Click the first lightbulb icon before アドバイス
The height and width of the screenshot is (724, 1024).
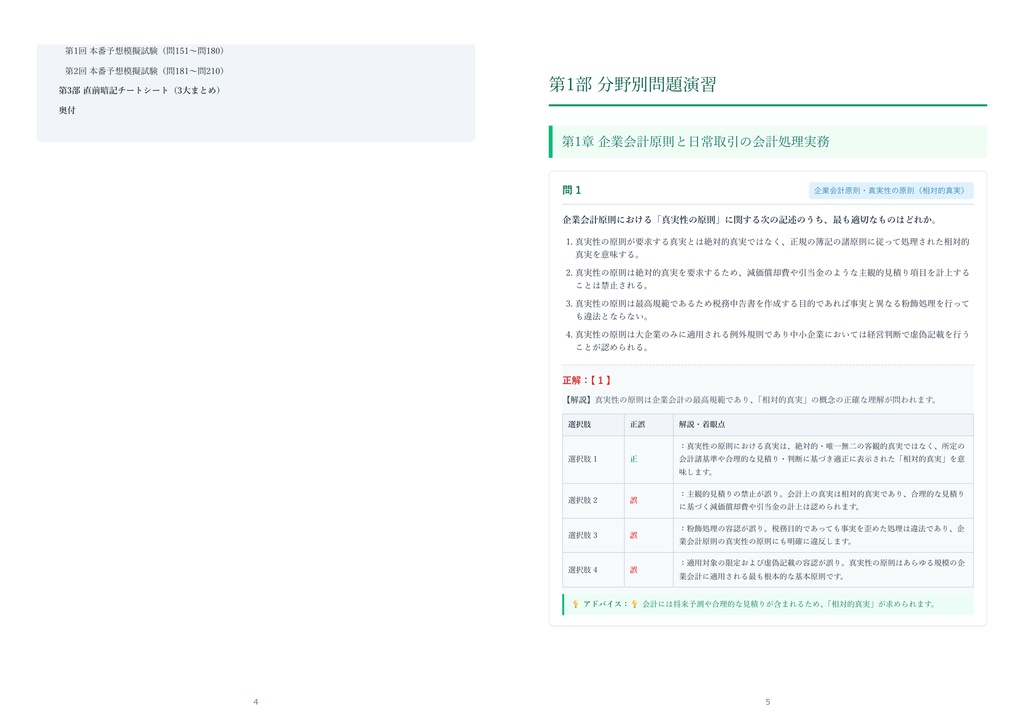tap(575, 605)
